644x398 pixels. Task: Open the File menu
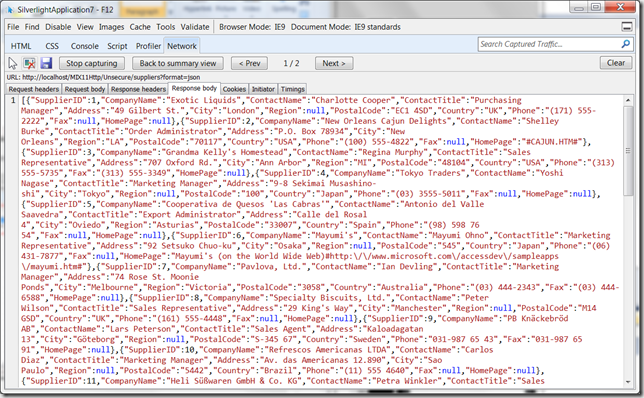click(x=13, y=27)
